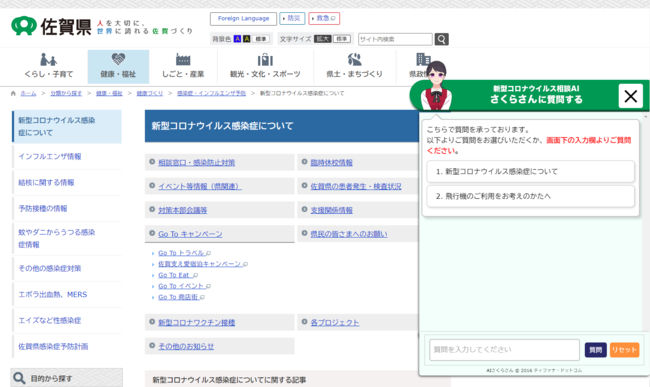This screenshot has width=650, height=387.
Task: Click the home icon in breadcrumb
Action: click(x=13, y=93)
